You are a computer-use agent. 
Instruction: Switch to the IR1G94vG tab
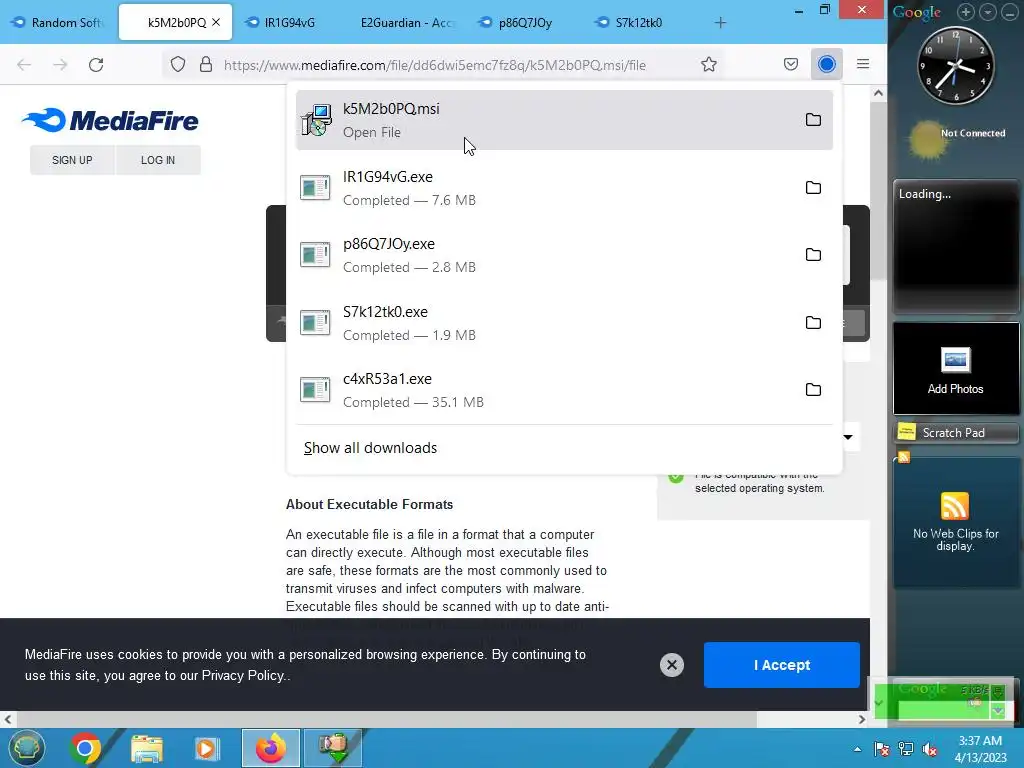(x=289, y=22)
